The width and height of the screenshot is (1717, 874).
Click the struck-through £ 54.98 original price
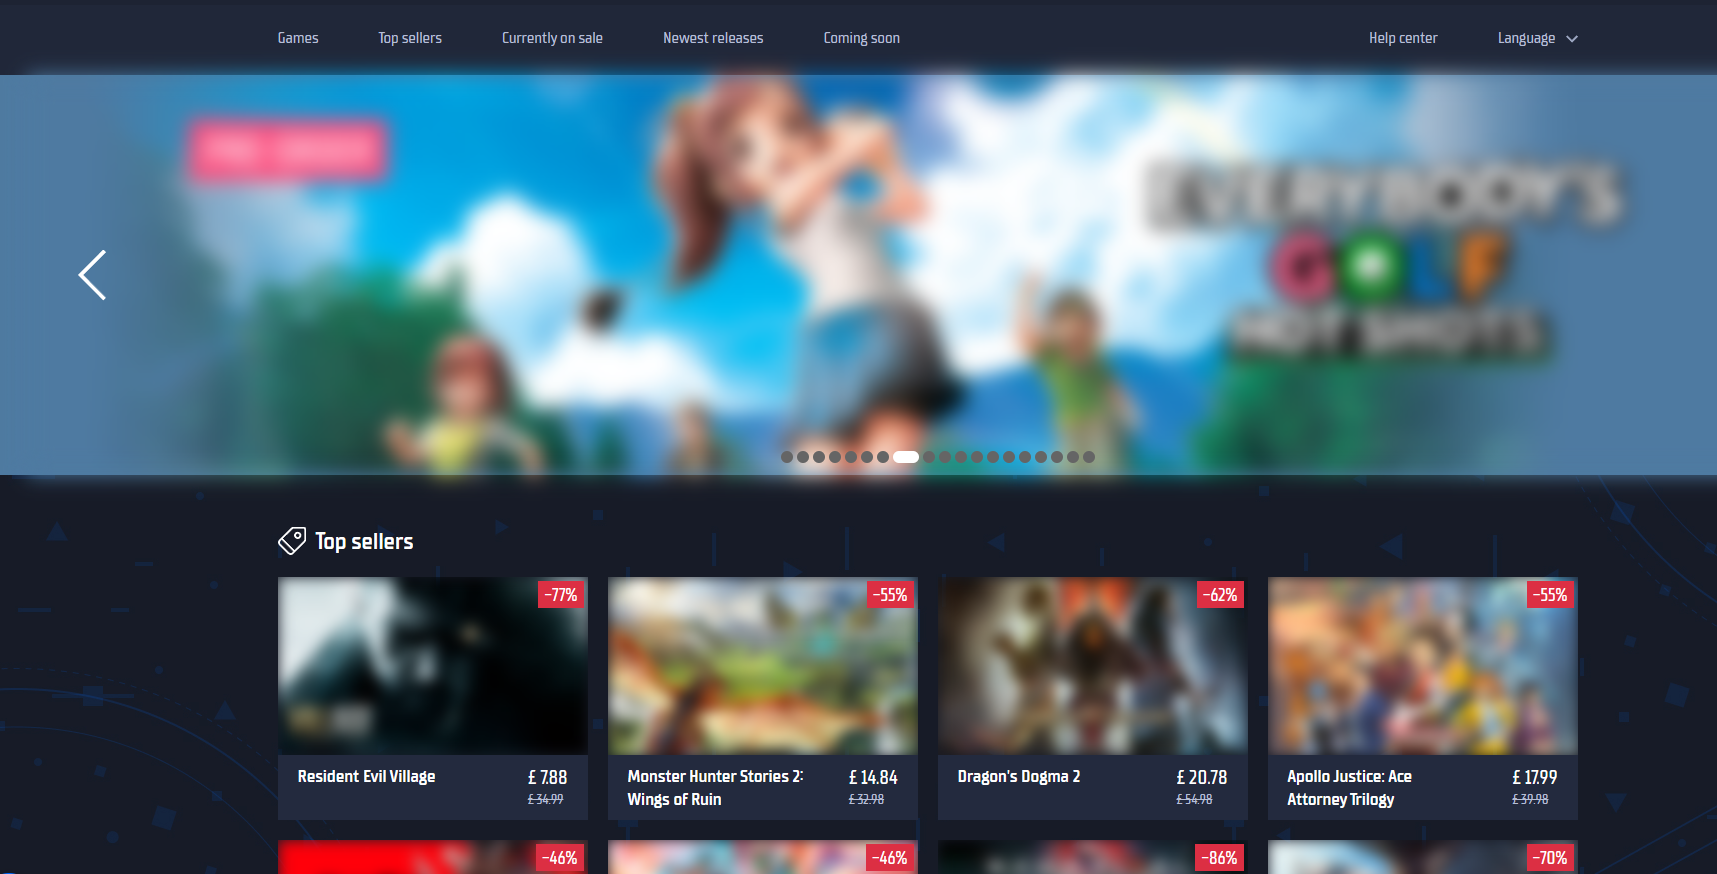pos(1194,799)
